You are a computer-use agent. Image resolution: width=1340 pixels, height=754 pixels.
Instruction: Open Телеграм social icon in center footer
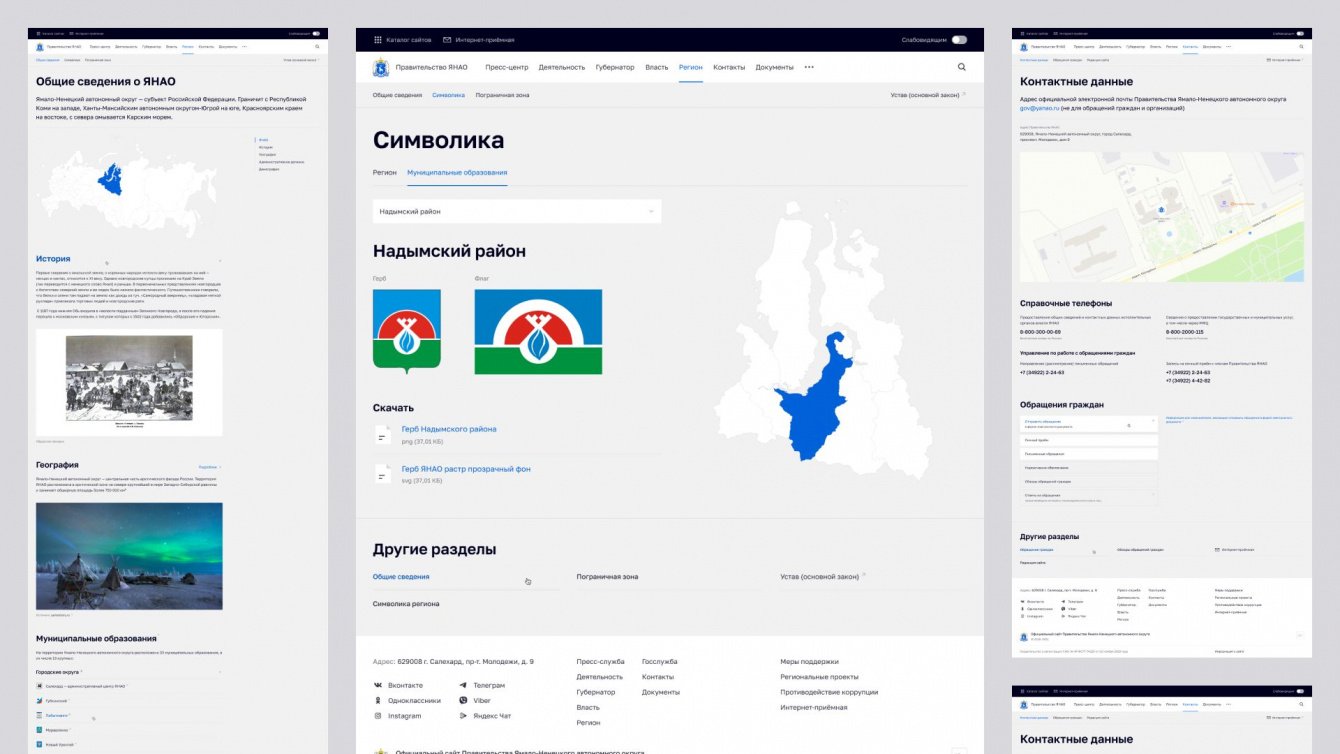coord(463,685)
